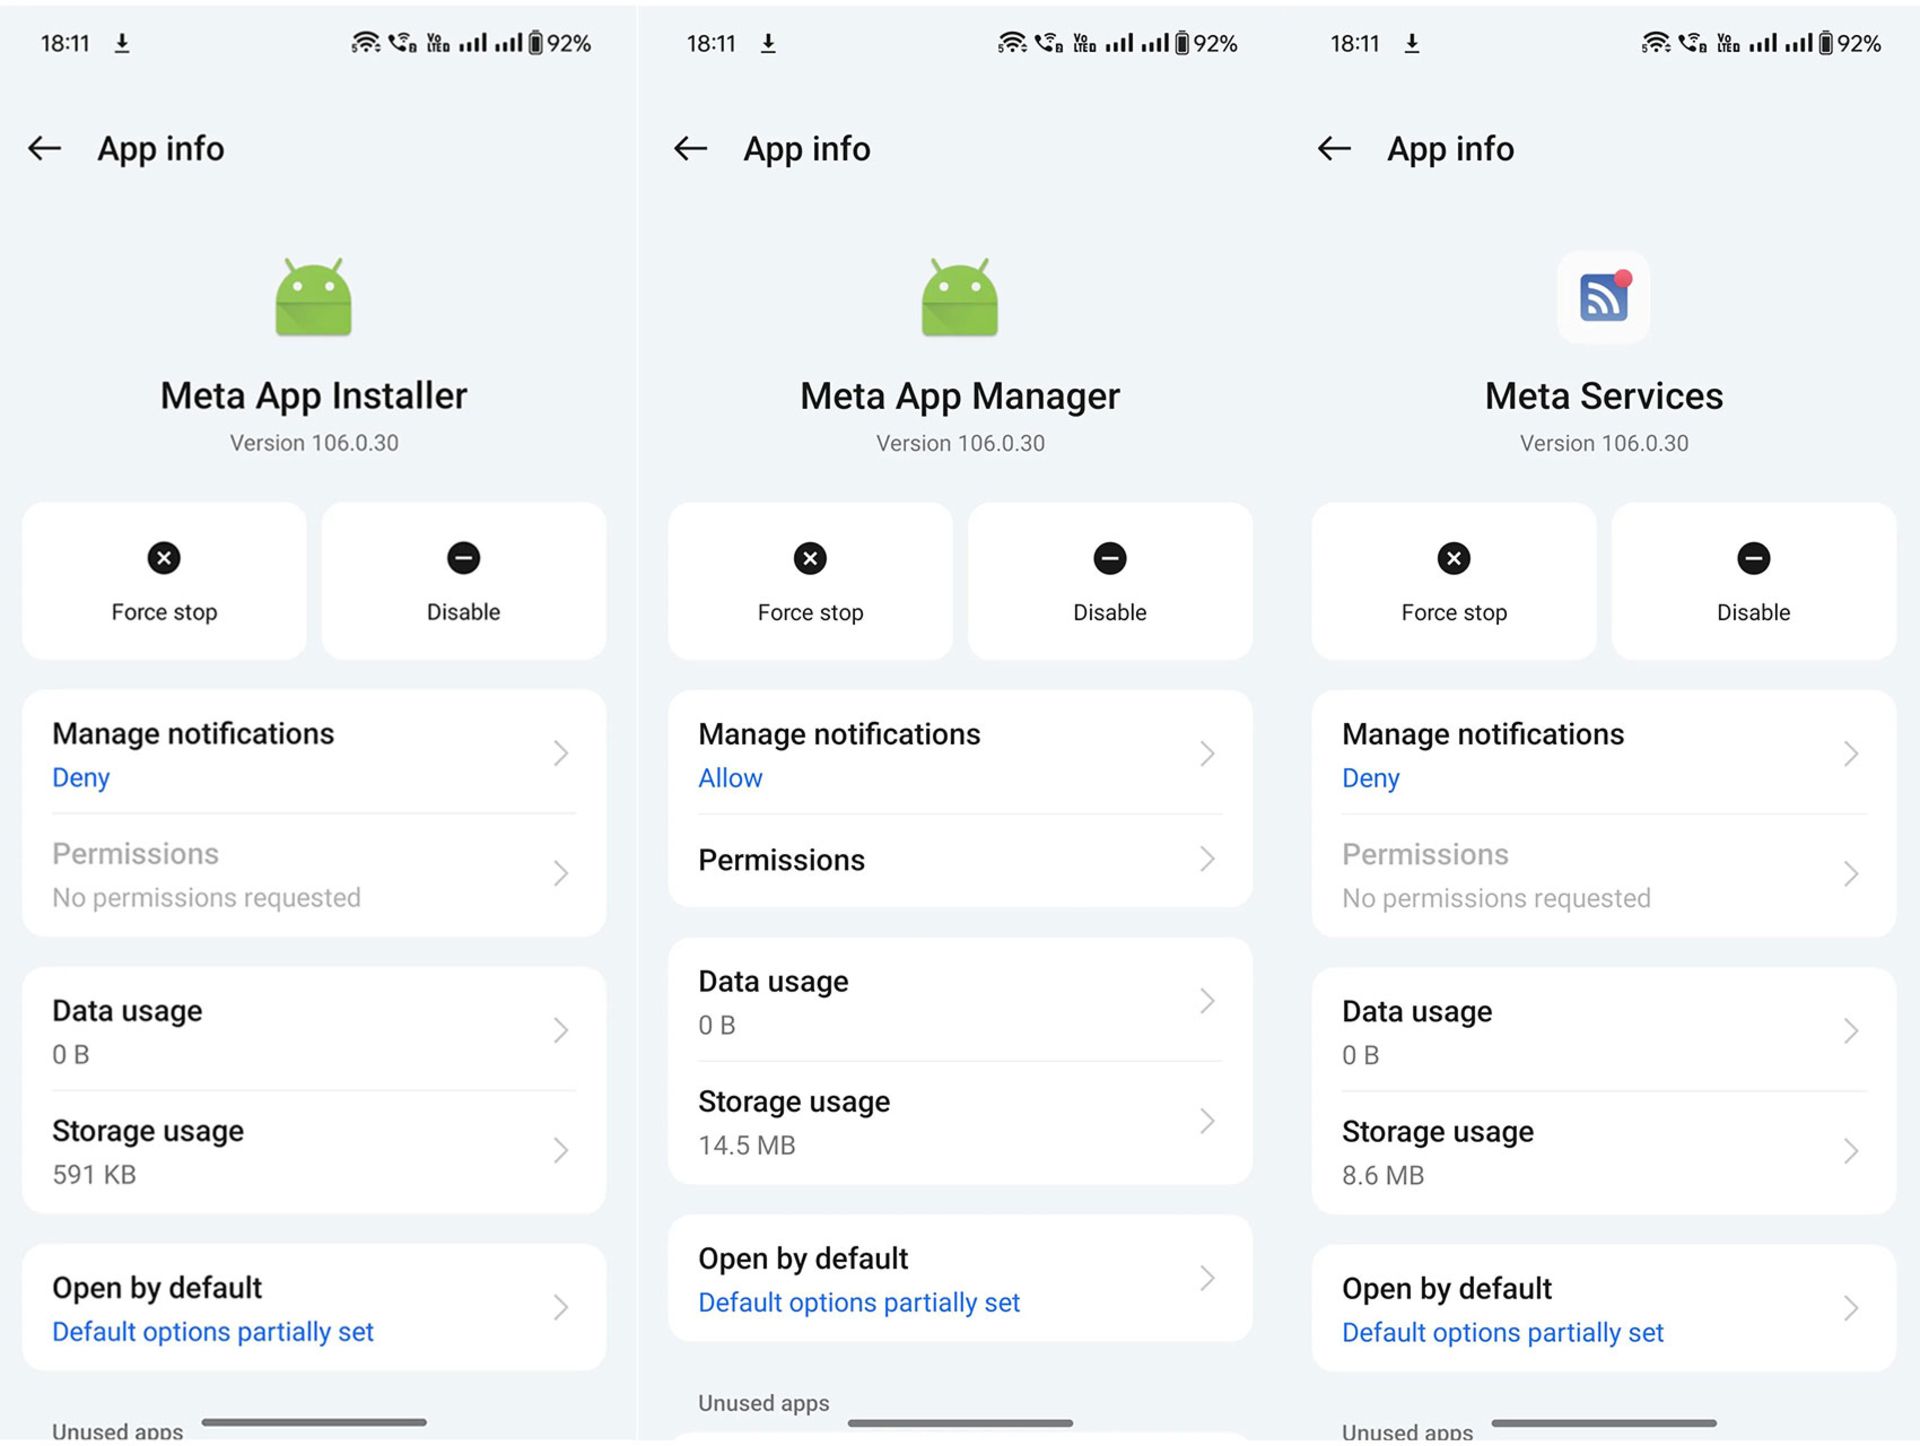The height and width of the screenshot is (1446, 1920).
Task: Tap Allow status under Meta App Manager notifications
Action: pyautogui.click(x=730, y=778)
